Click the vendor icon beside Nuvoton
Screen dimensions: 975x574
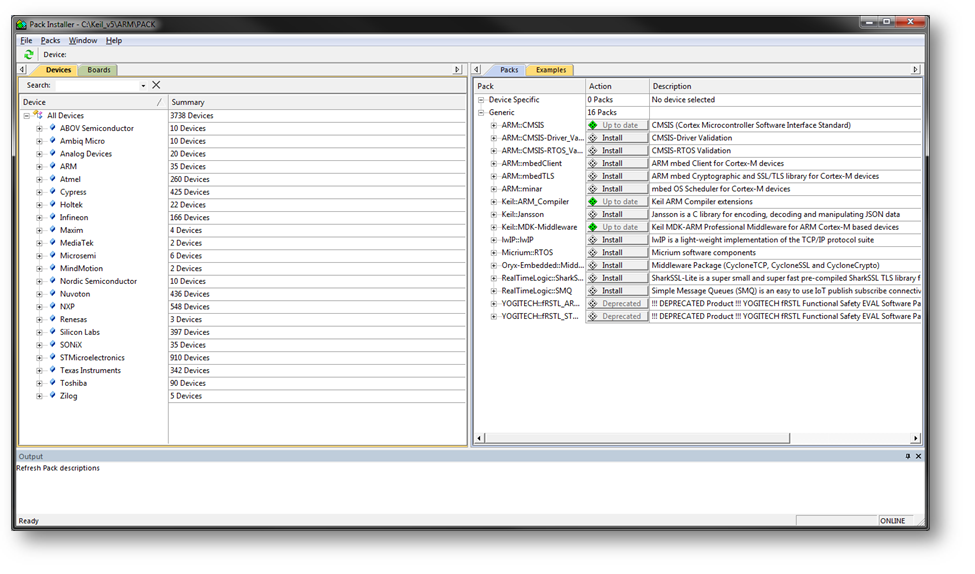[x=52, y=294]
